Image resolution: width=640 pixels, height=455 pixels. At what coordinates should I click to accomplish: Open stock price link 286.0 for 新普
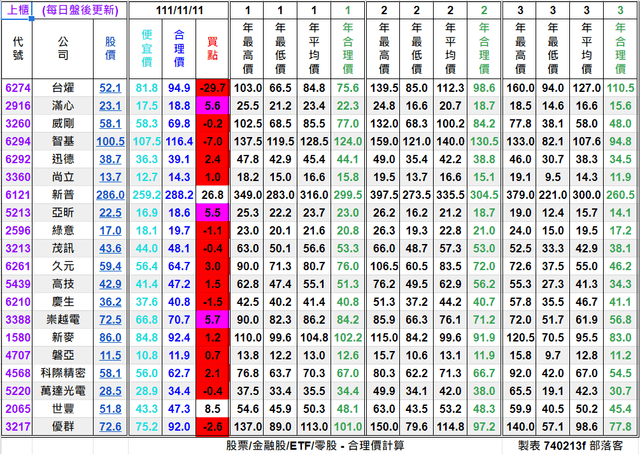(110, 195)
